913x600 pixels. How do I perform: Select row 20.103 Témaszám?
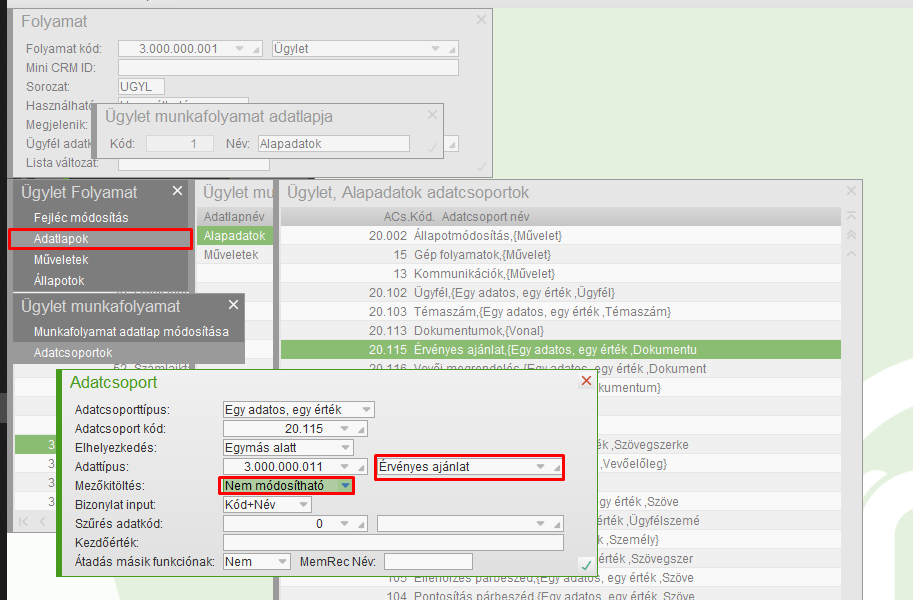561,312
